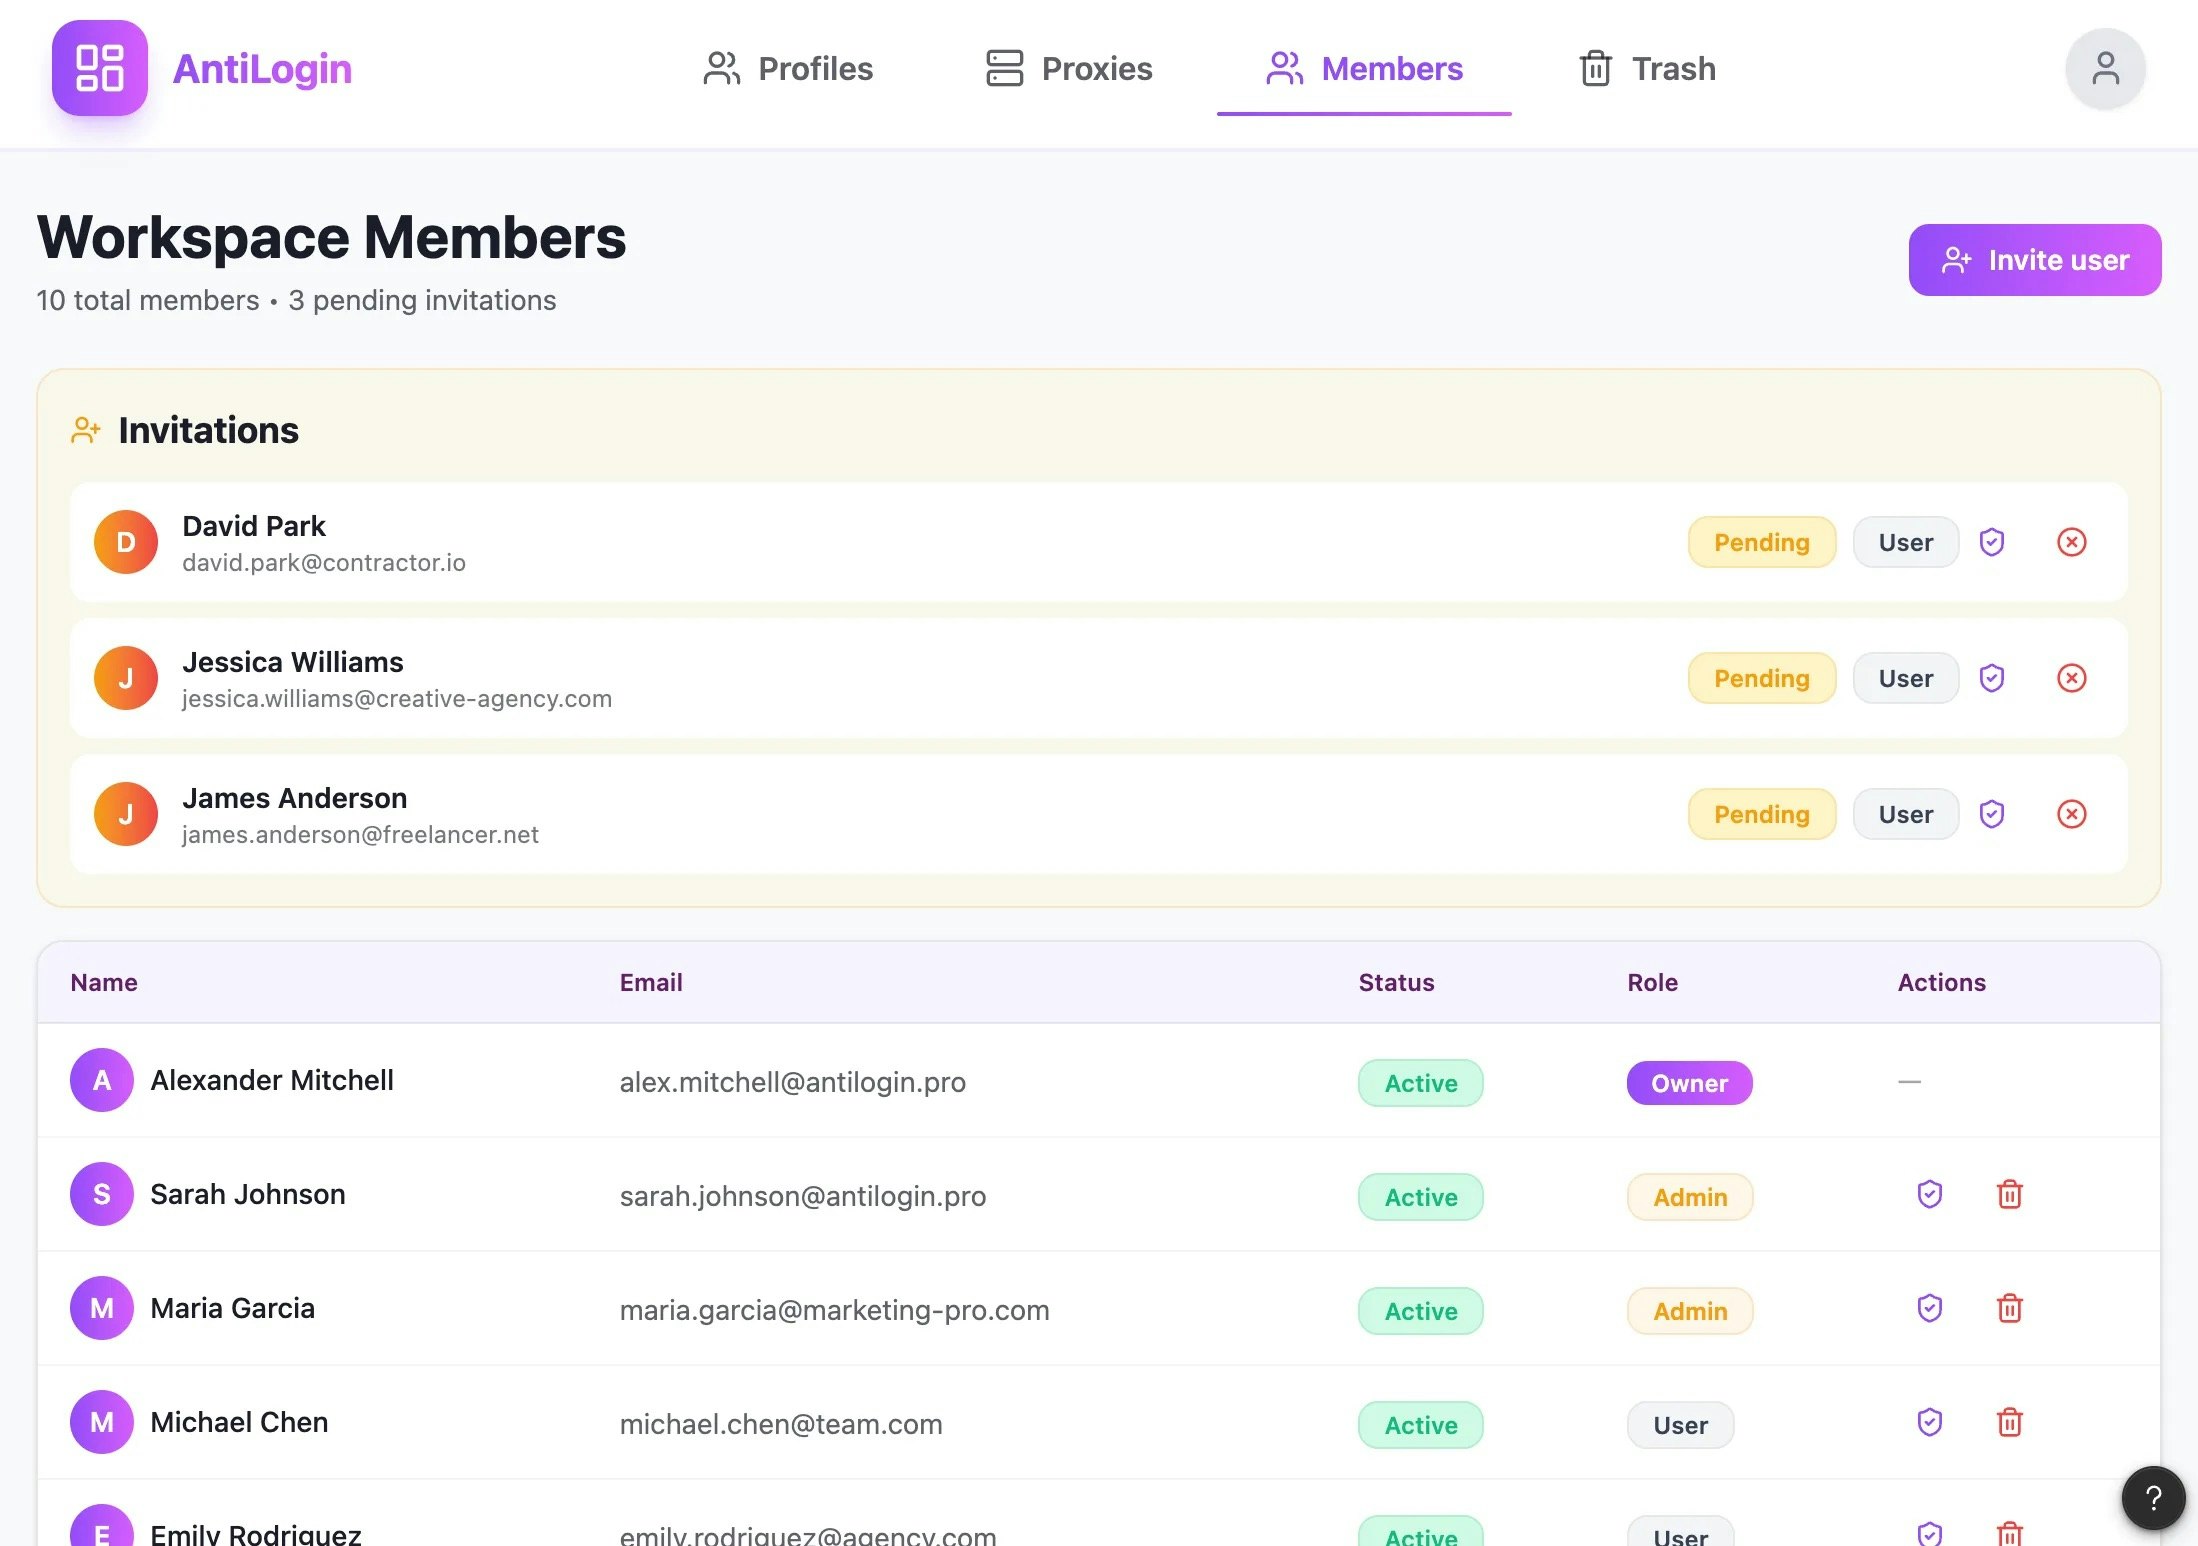Open James Anderson's role selector
2198x1546 pixels.
pyautogui.click(x=1905, y=814)
